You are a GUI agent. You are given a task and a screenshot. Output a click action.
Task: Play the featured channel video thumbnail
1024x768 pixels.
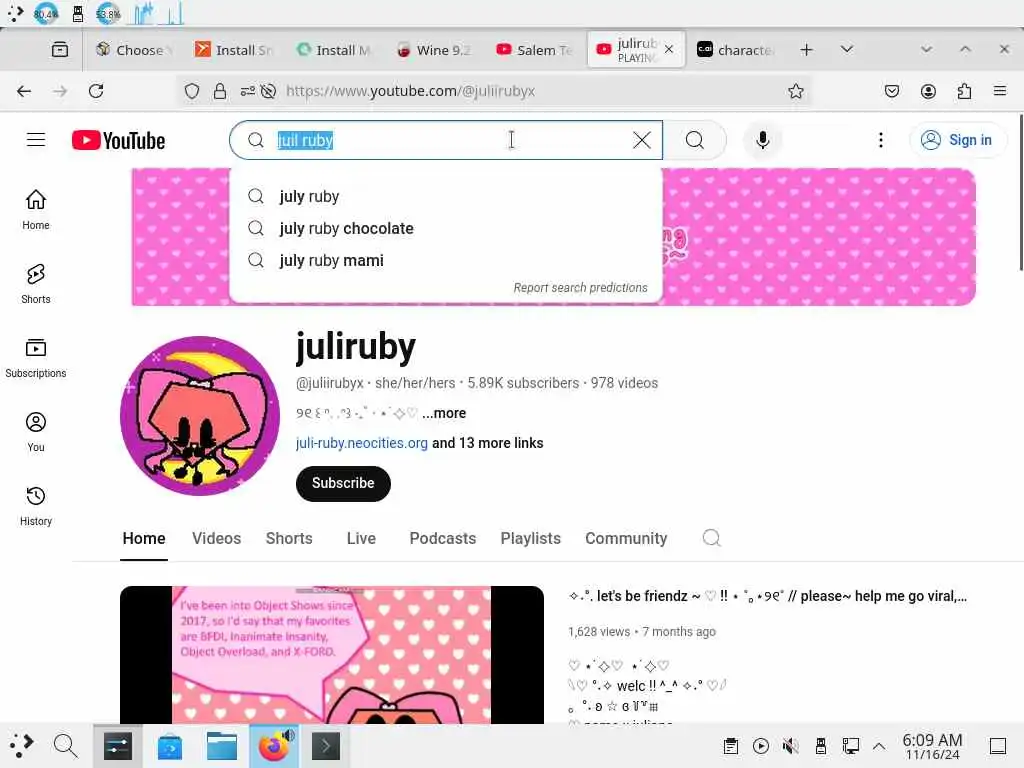[x=332, y=654]
